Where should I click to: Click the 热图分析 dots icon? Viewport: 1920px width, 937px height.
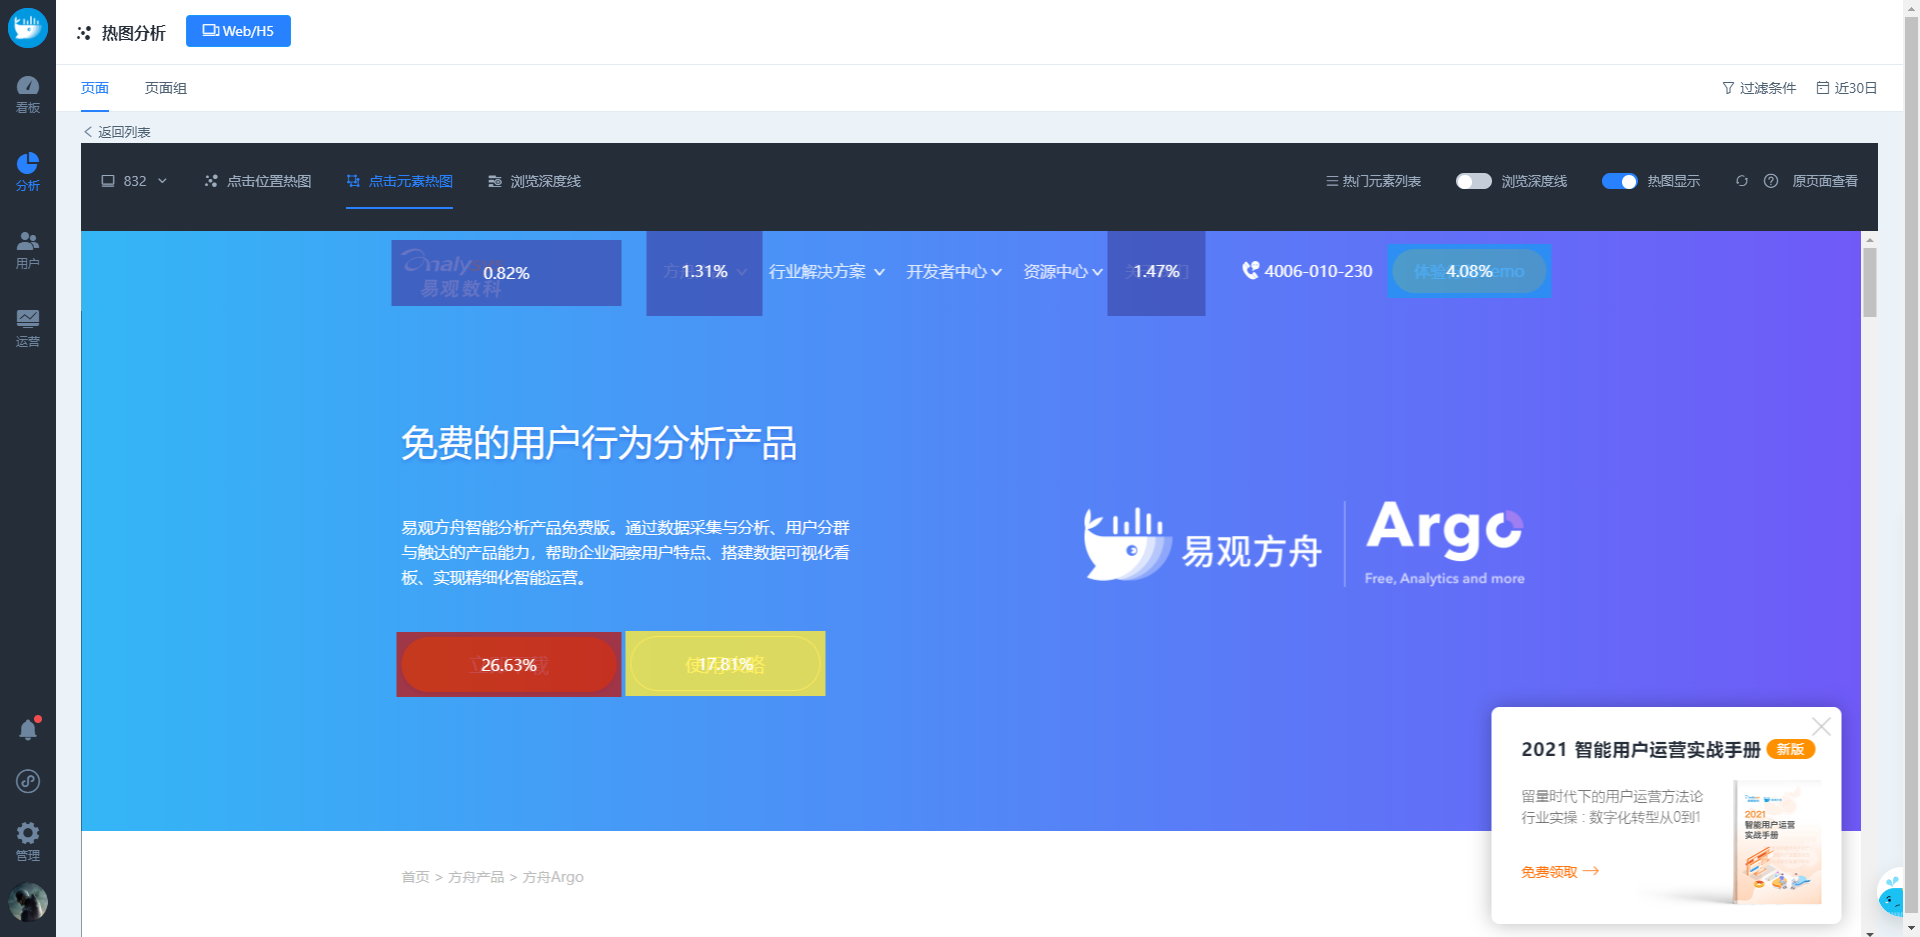[x=84, y=33]
